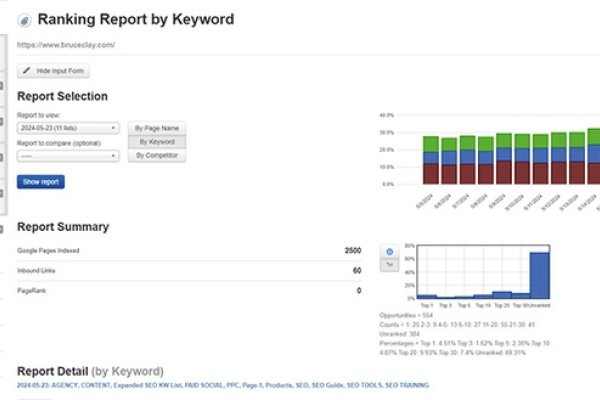Click the paperclip icon beside the report title

(x=23, y=20)
